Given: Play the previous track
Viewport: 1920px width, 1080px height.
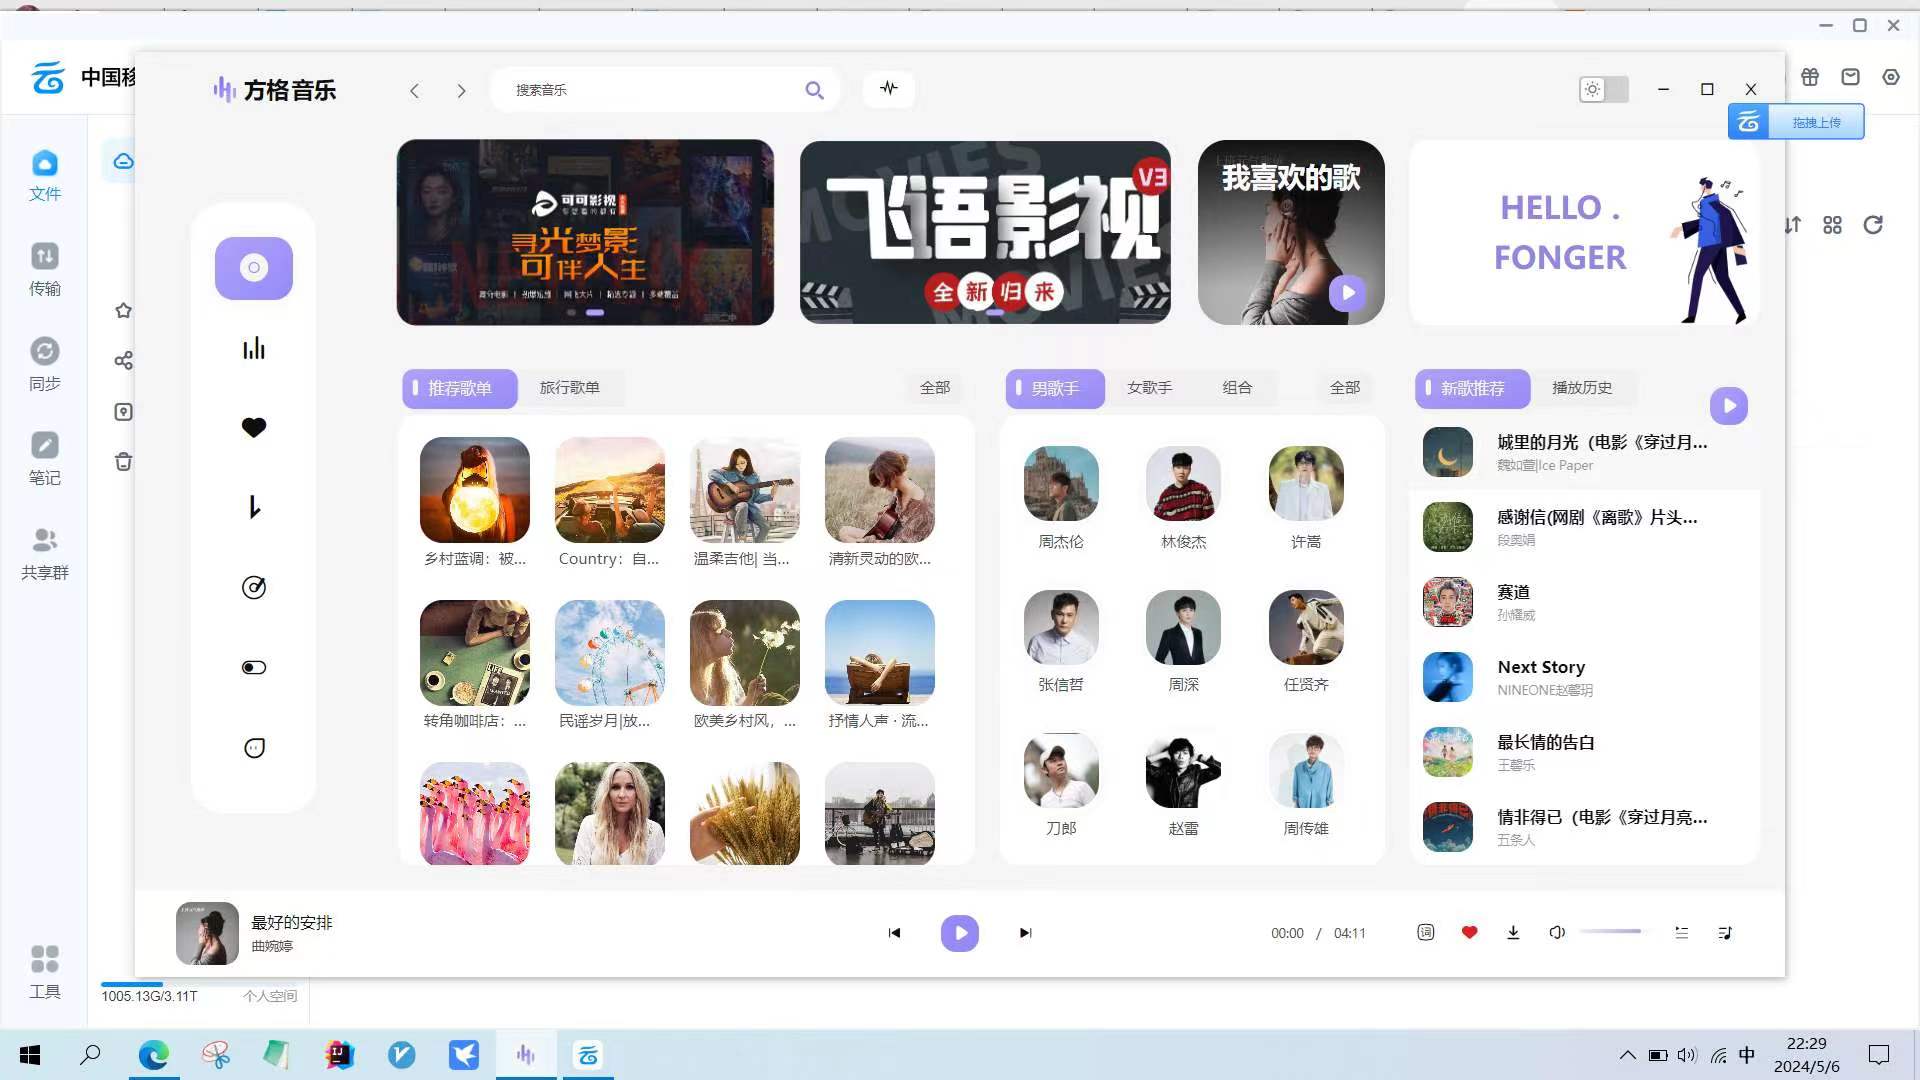Looking at the screenshot, I should 894,933.
